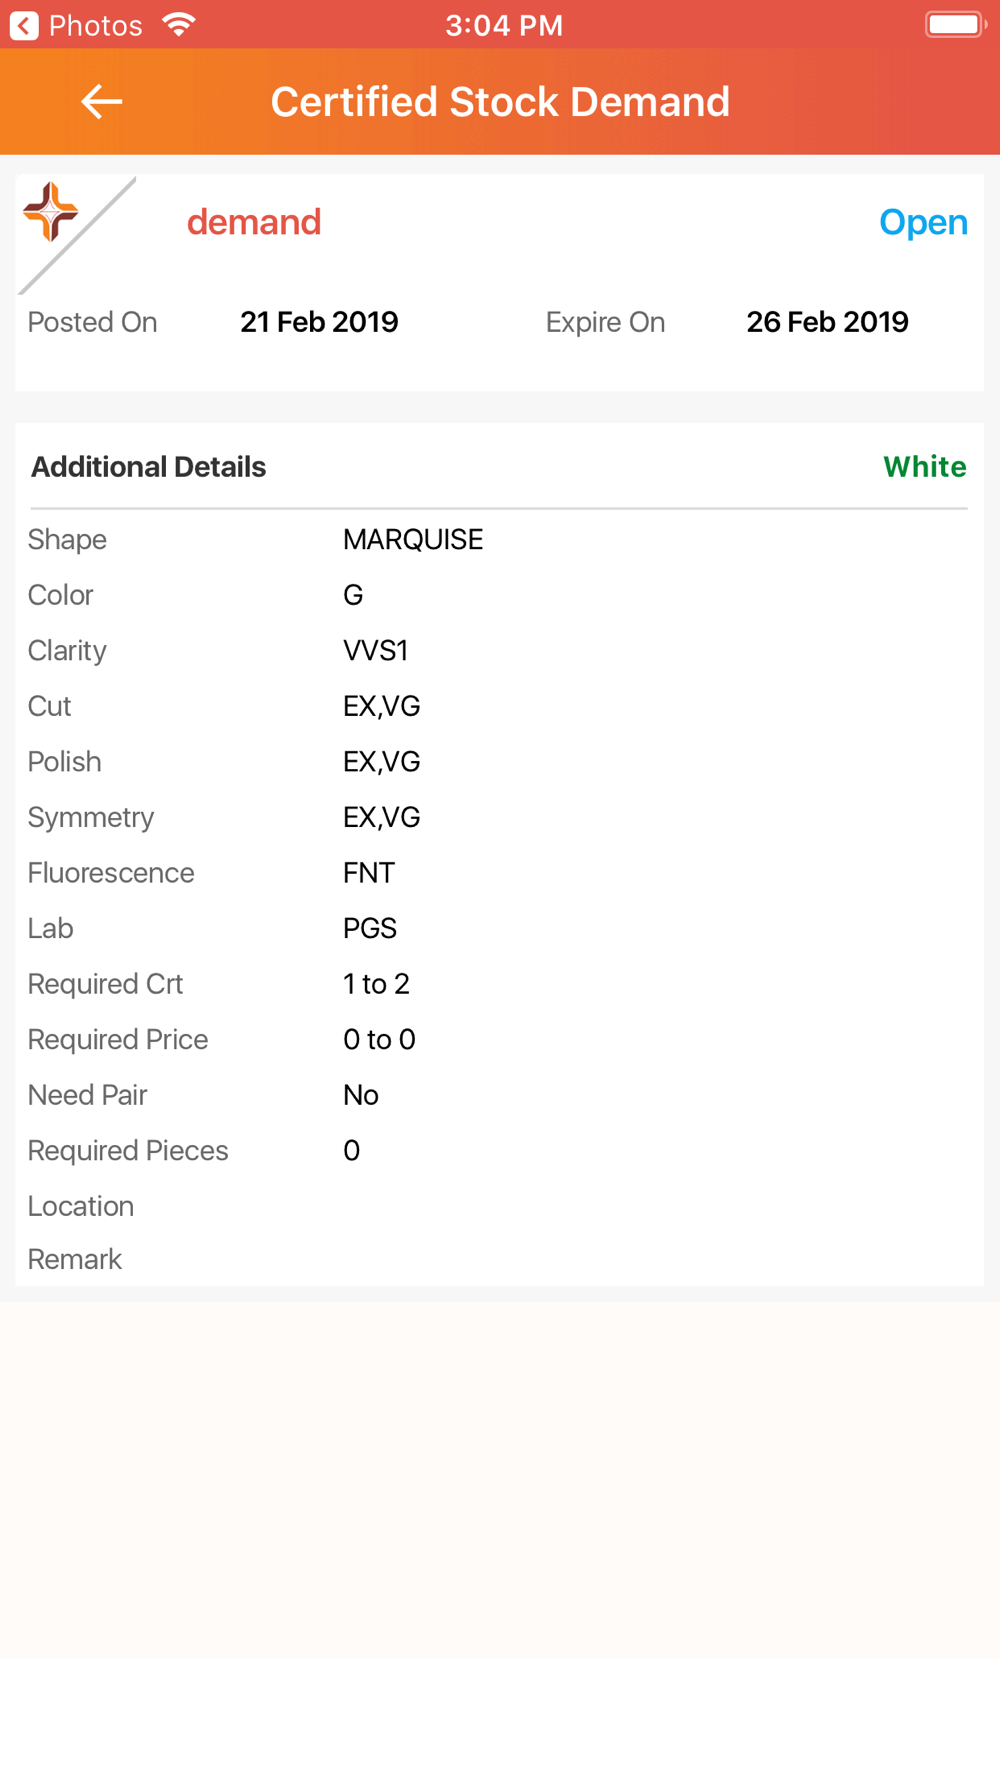Tap the Required Crt 1 to 2 value
Viewport: 1000px width, 1778px height.
coord(376,984)
